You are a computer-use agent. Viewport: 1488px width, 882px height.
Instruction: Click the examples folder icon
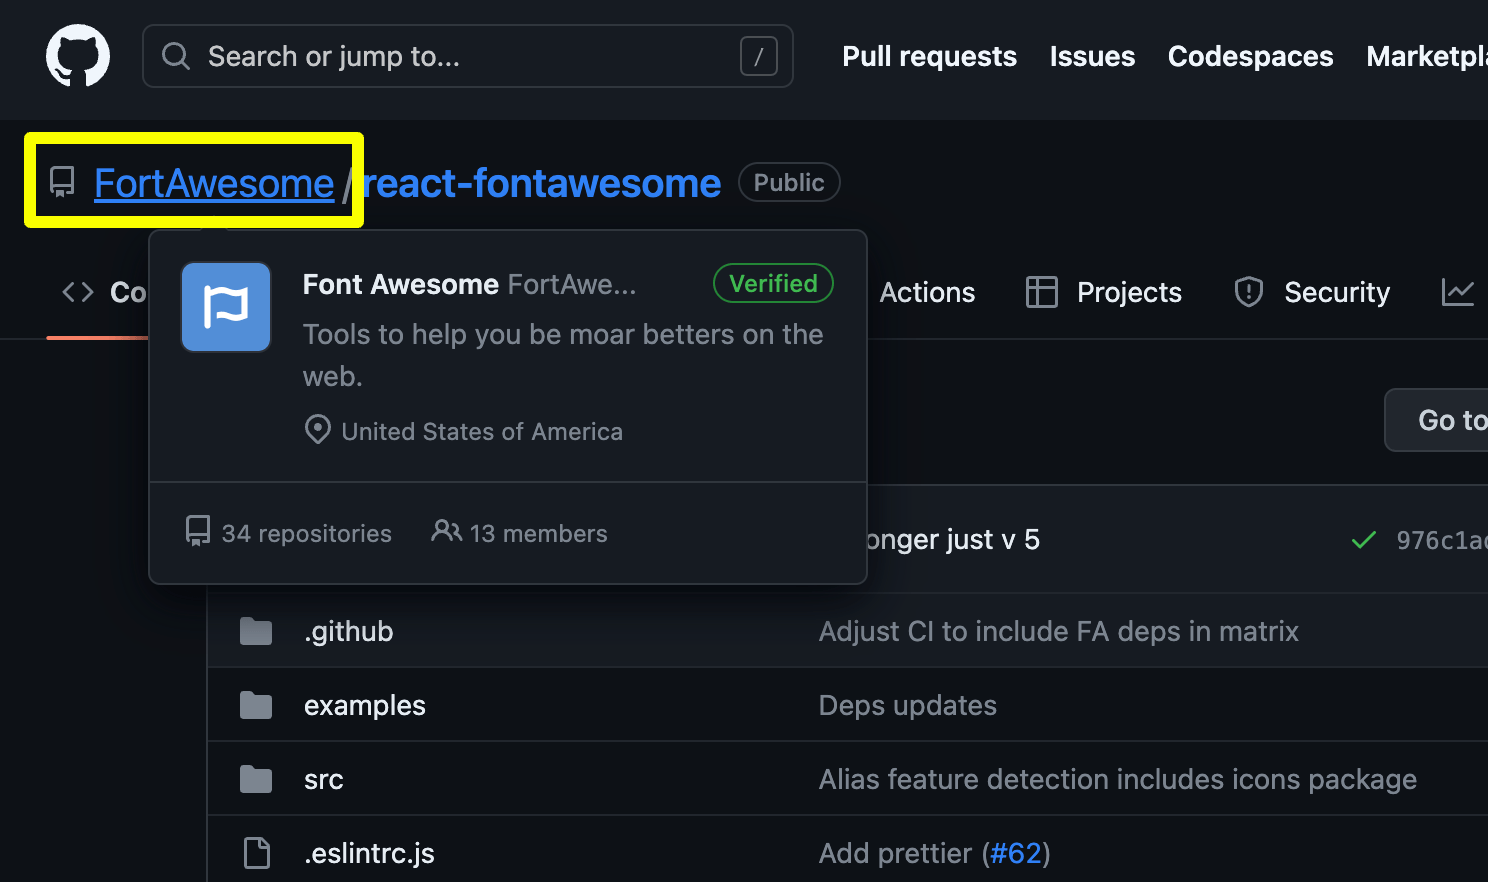(256, 705)
